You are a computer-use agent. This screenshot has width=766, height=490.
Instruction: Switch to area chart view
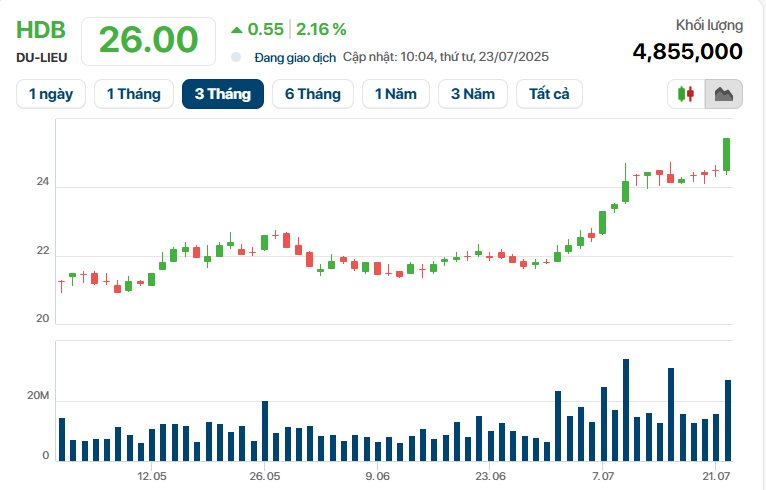coord(724,95)
